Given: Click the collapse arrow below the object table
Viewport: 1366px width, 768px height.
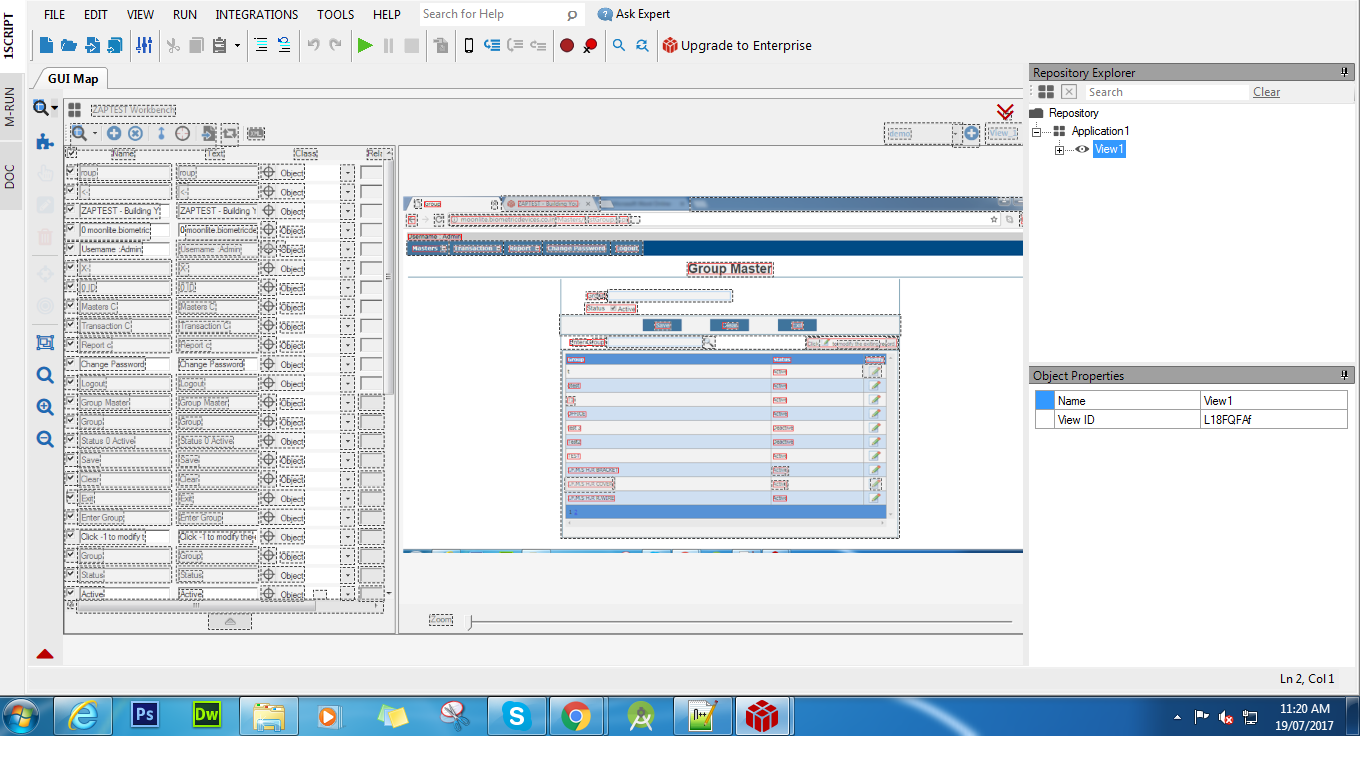Looking at the screenshot, I should (x=230, y=621).
